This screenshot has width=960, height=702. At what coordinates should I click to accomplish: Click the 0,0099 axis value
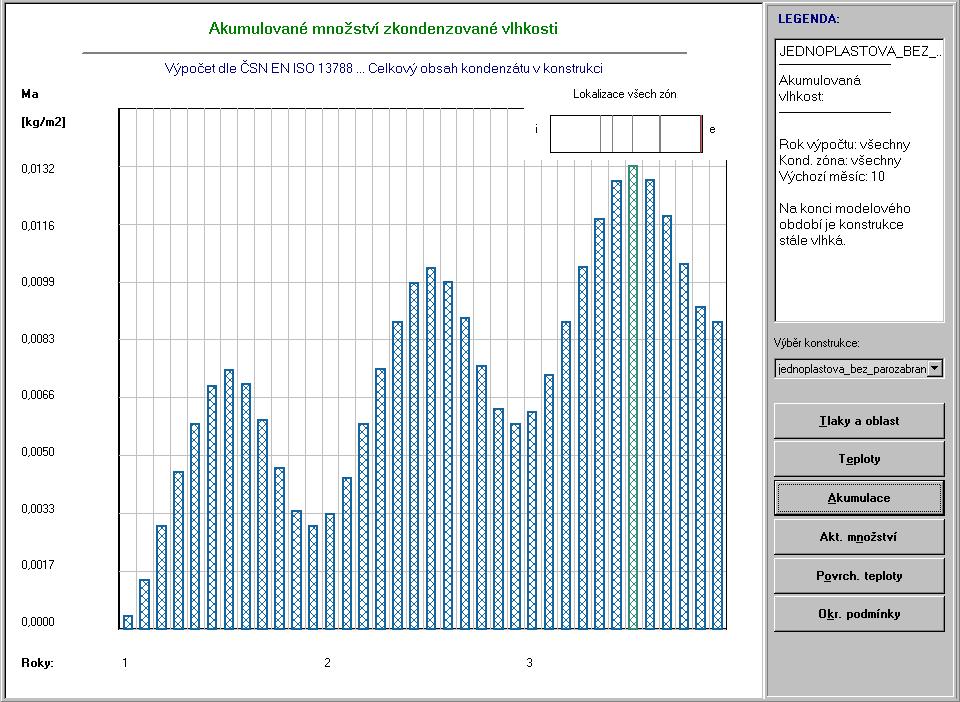point(38,282)
